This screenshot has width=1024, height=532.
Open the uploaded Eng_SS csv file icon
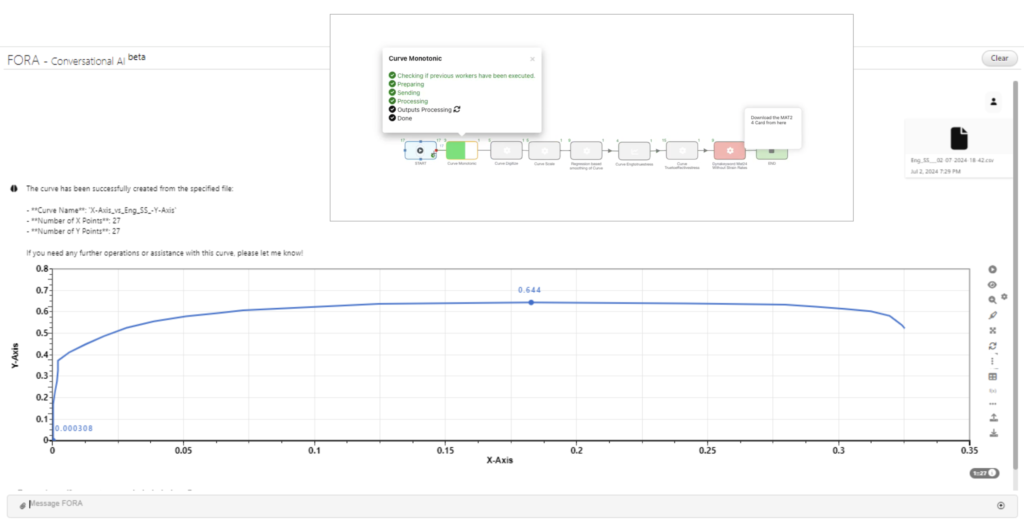pos(959,138)
